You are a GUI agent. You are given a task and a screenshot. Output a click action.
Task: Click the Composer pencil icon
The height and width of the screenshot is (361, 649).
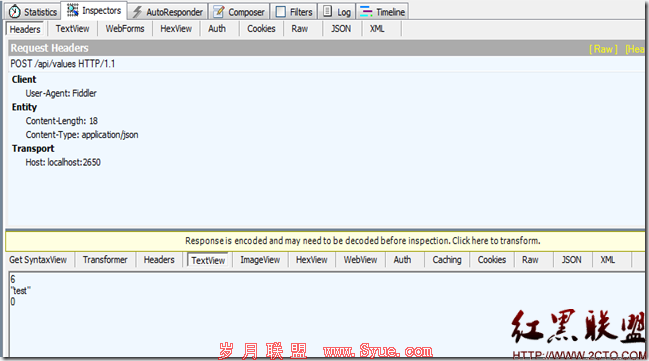point(218,12)
